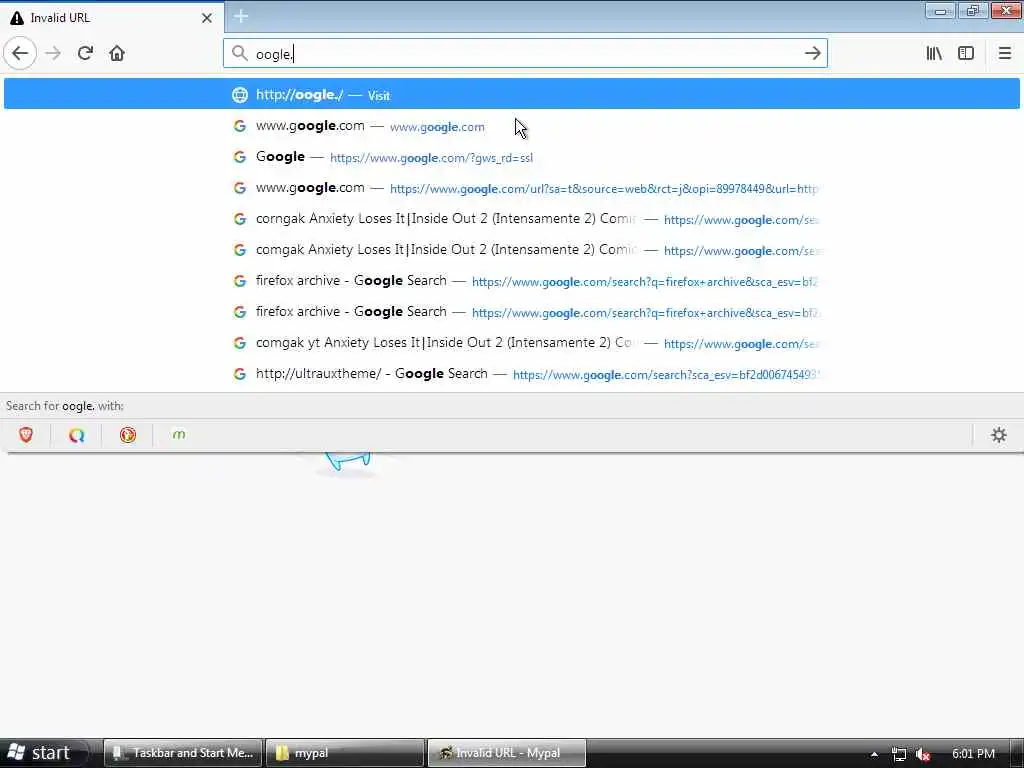Minimize the Mypal browser window
Image resolution: width=1024 pixels, height=768 pixels.
click(x=940, y=10)
